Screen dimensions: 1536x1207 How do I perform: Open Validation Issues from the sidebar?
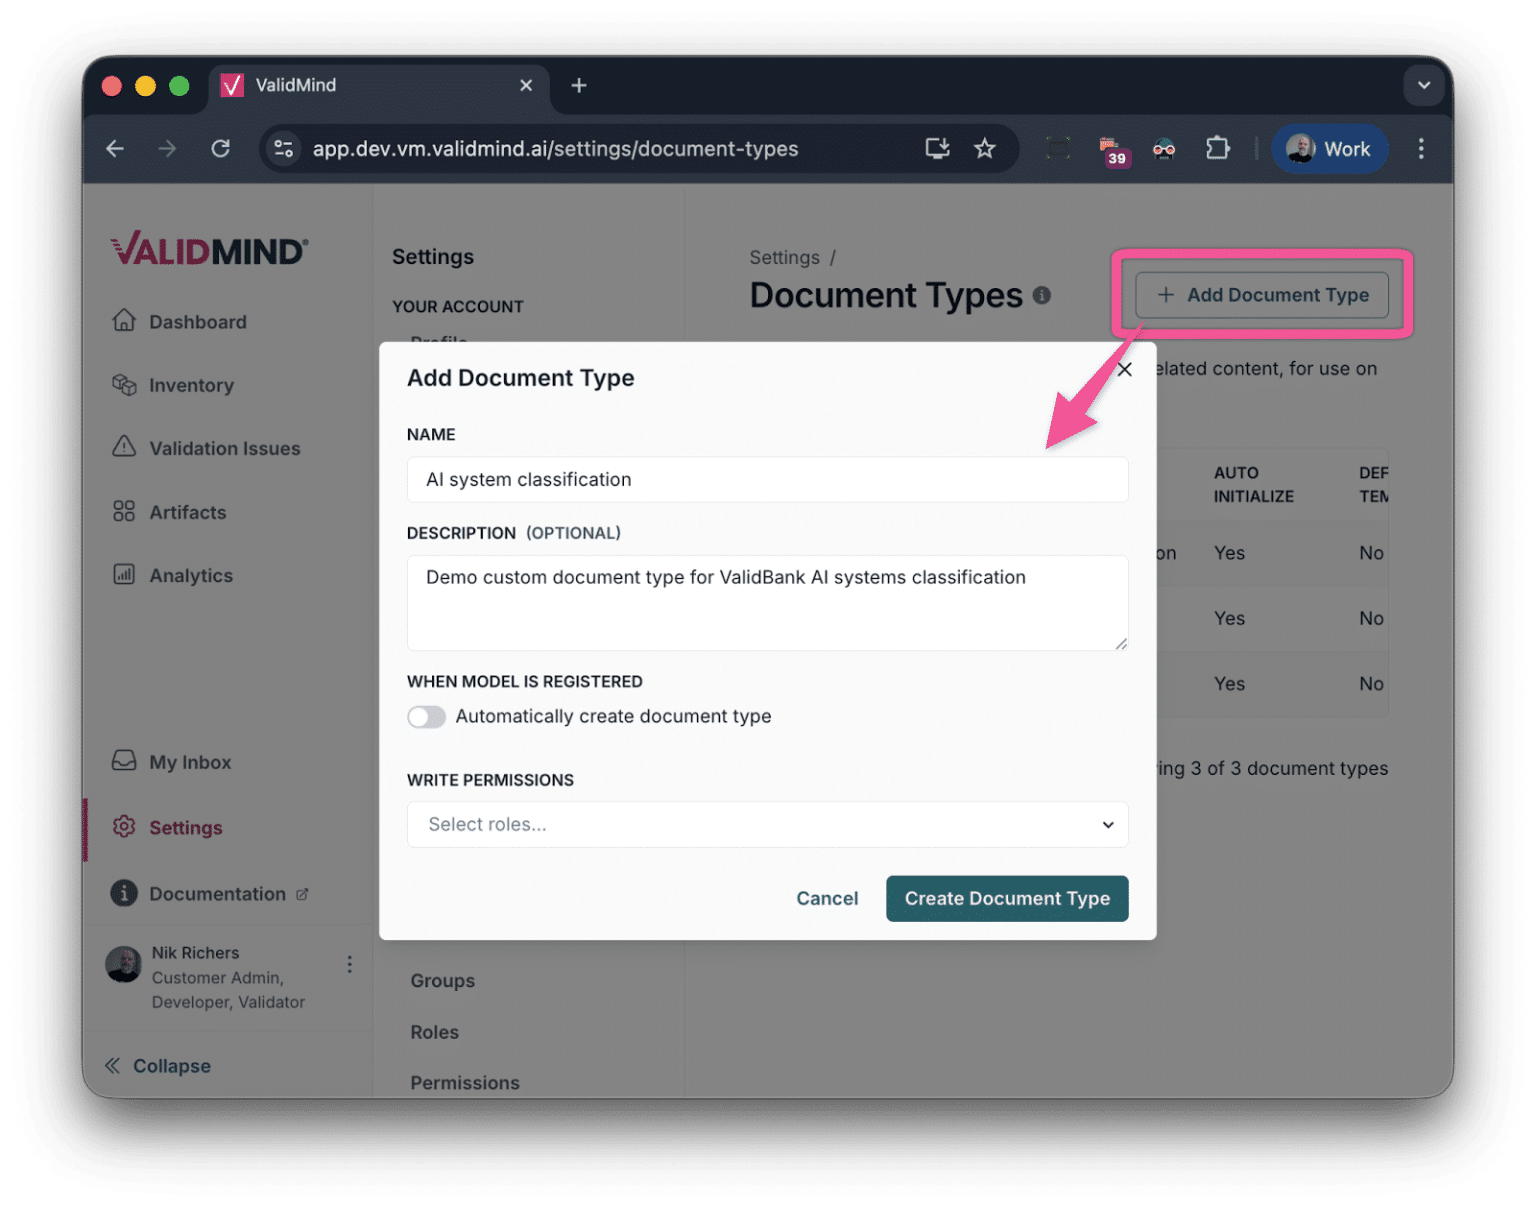(x=124, y=448)
